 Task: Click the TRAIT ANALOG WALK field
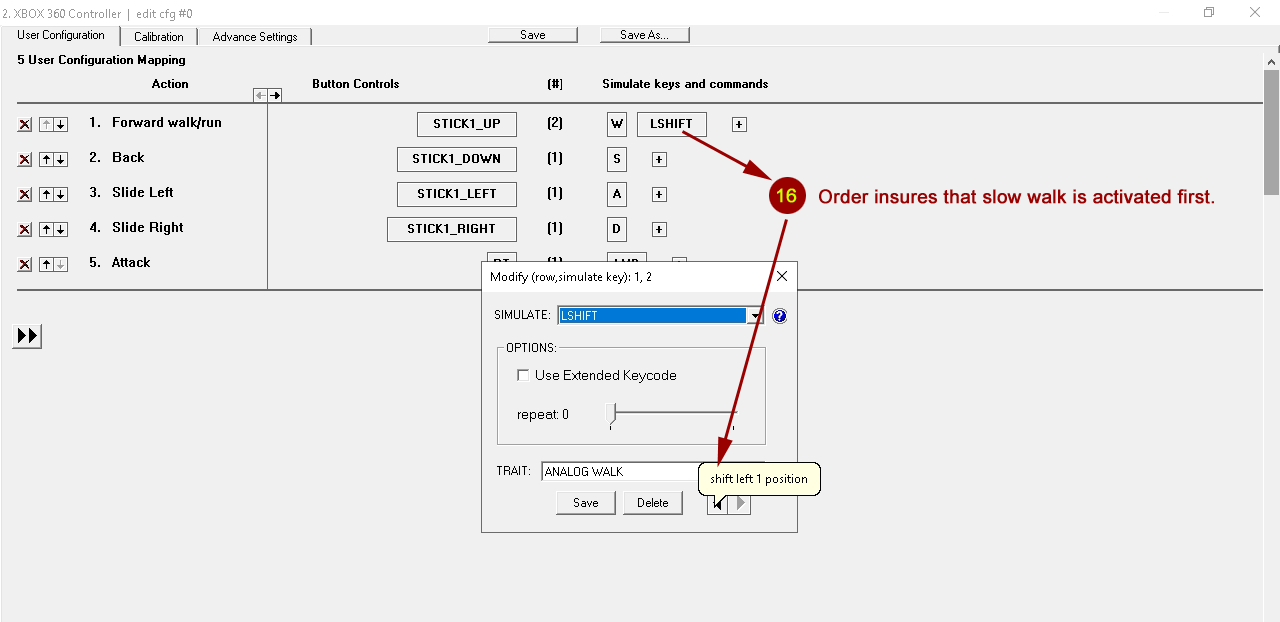pyautogui.click(x=620, y=471)
